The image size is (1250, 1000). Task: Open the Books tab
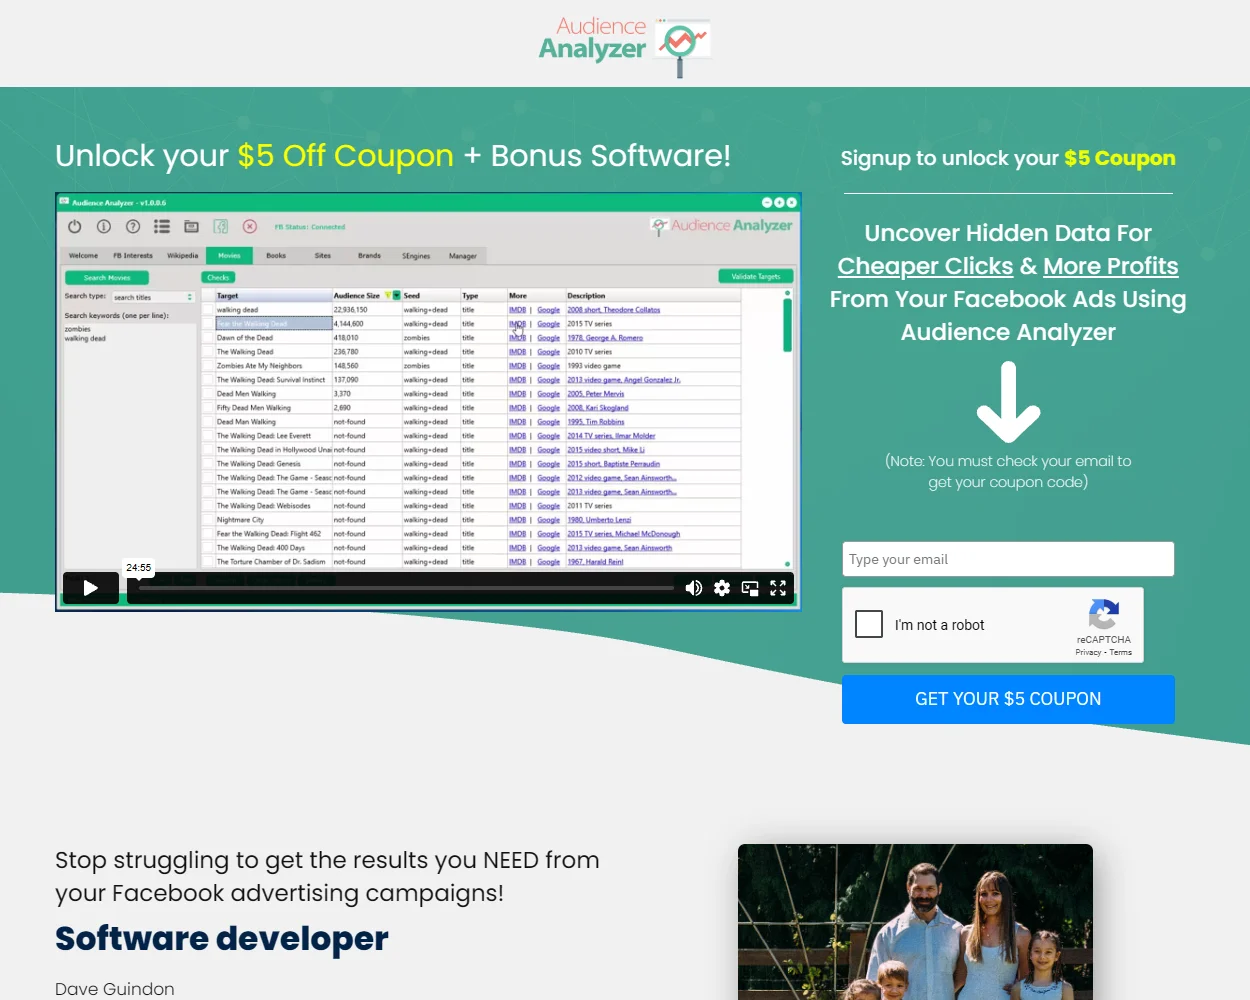(x=276, y=255)
